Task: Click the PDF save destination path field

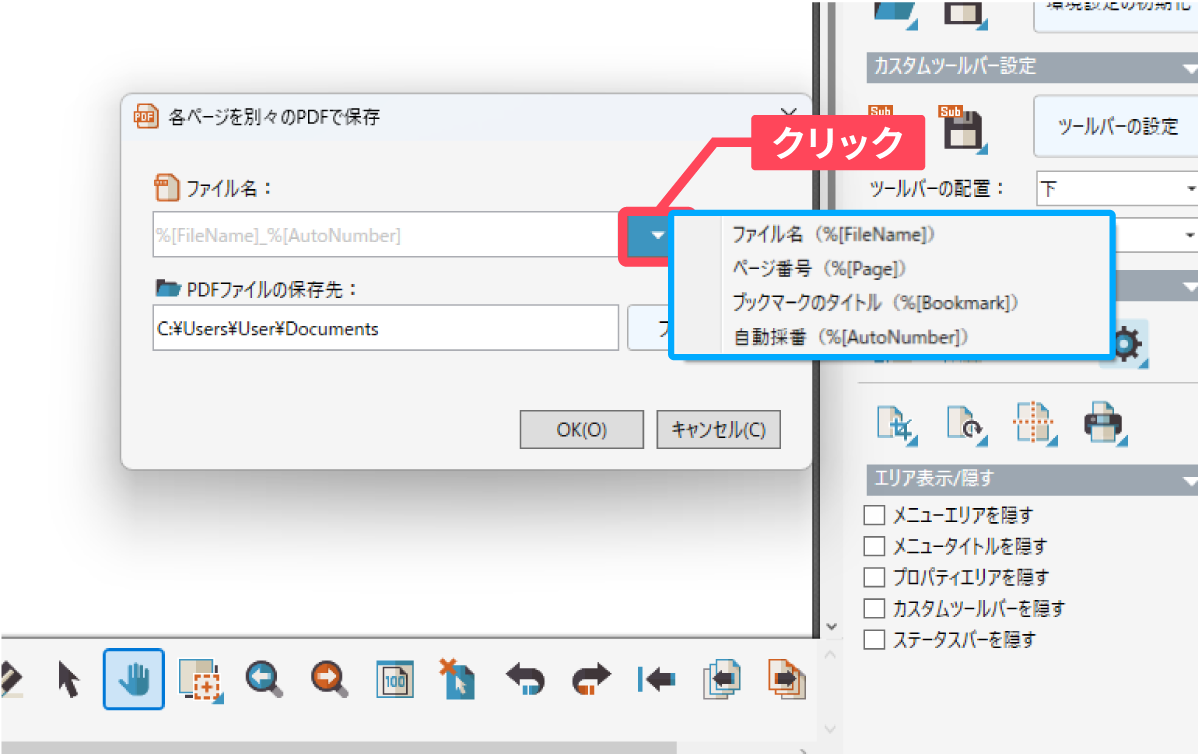Action: (386, 328)
